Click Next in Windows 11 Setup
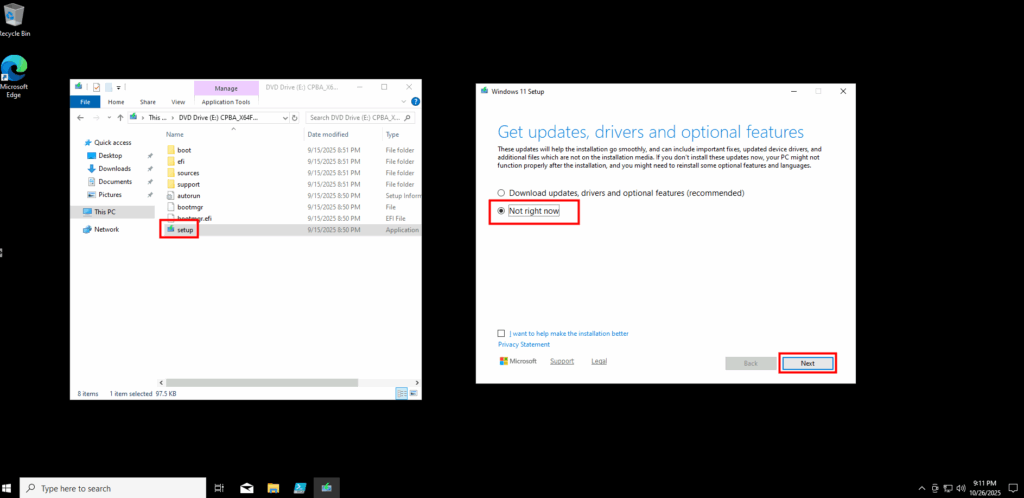Image resolution: width=1024 pixels, height=498 pixels. pos(807,363)
